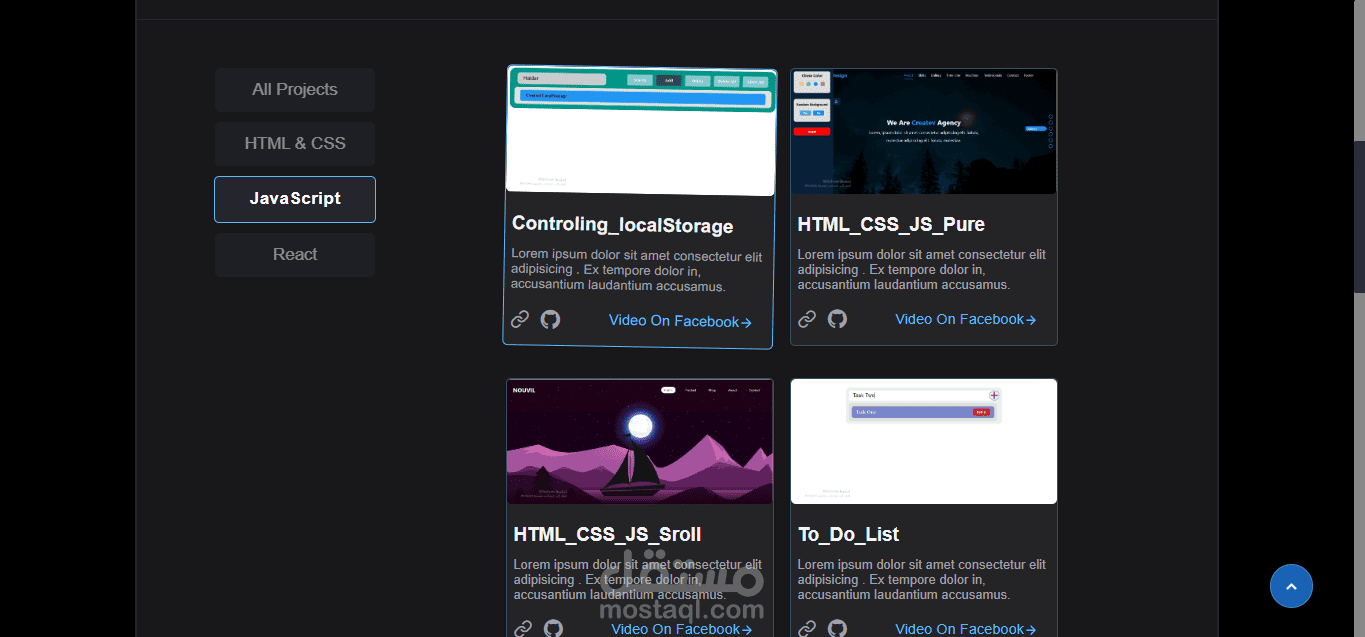The width and height of the screenshot is (1365, 637).
Task: Select the JavaScript filter tab
Action: click(295, 199)
